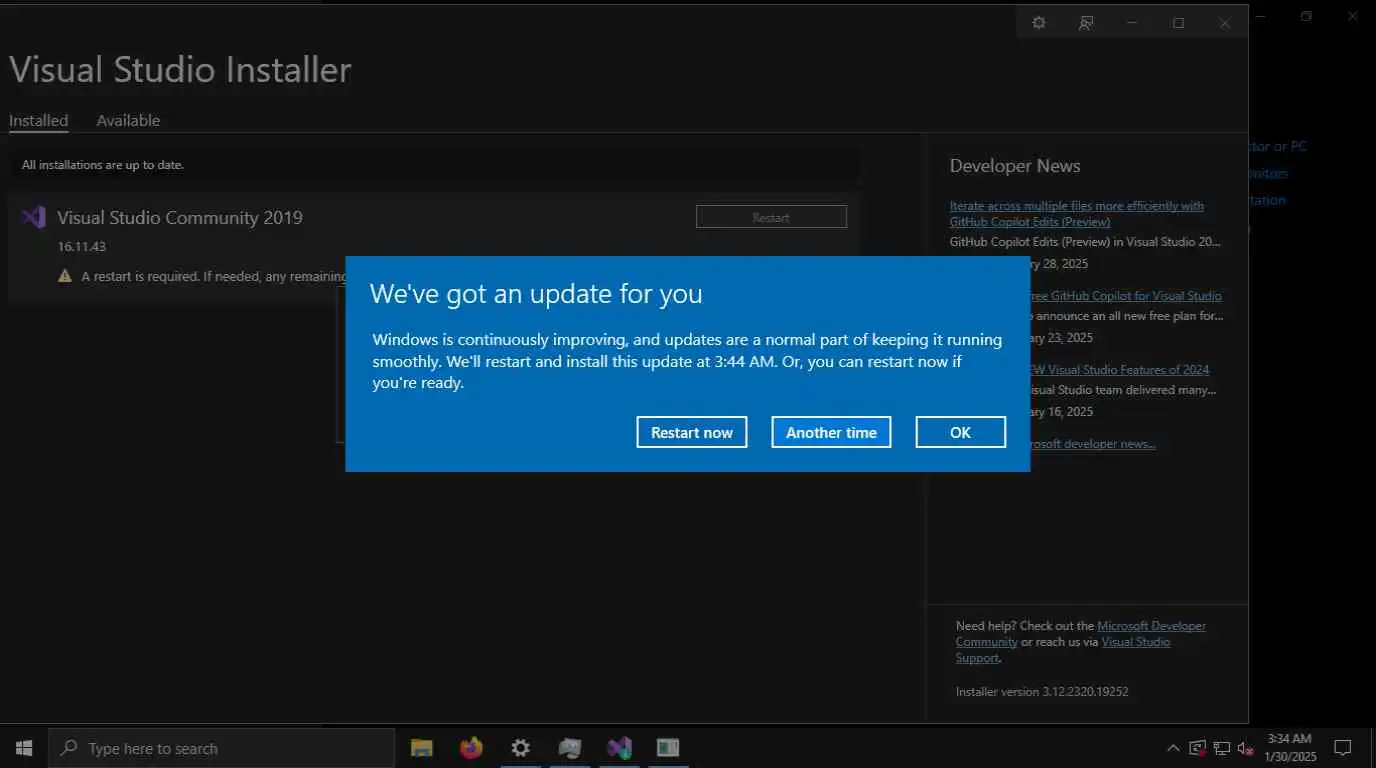Open the Windows Start menu

pyautogui.click(x=24, y=748)
